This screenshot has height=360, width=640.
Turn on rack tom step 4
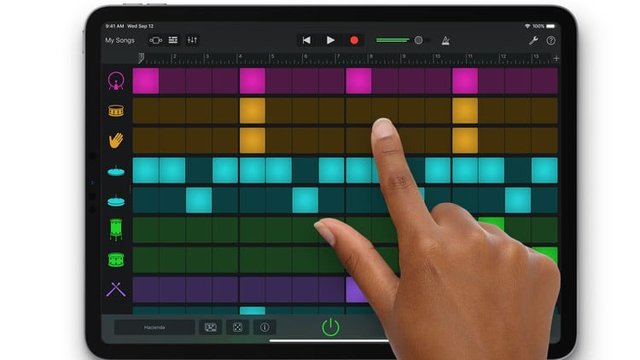pyautogui.click(x=225, y=260)
